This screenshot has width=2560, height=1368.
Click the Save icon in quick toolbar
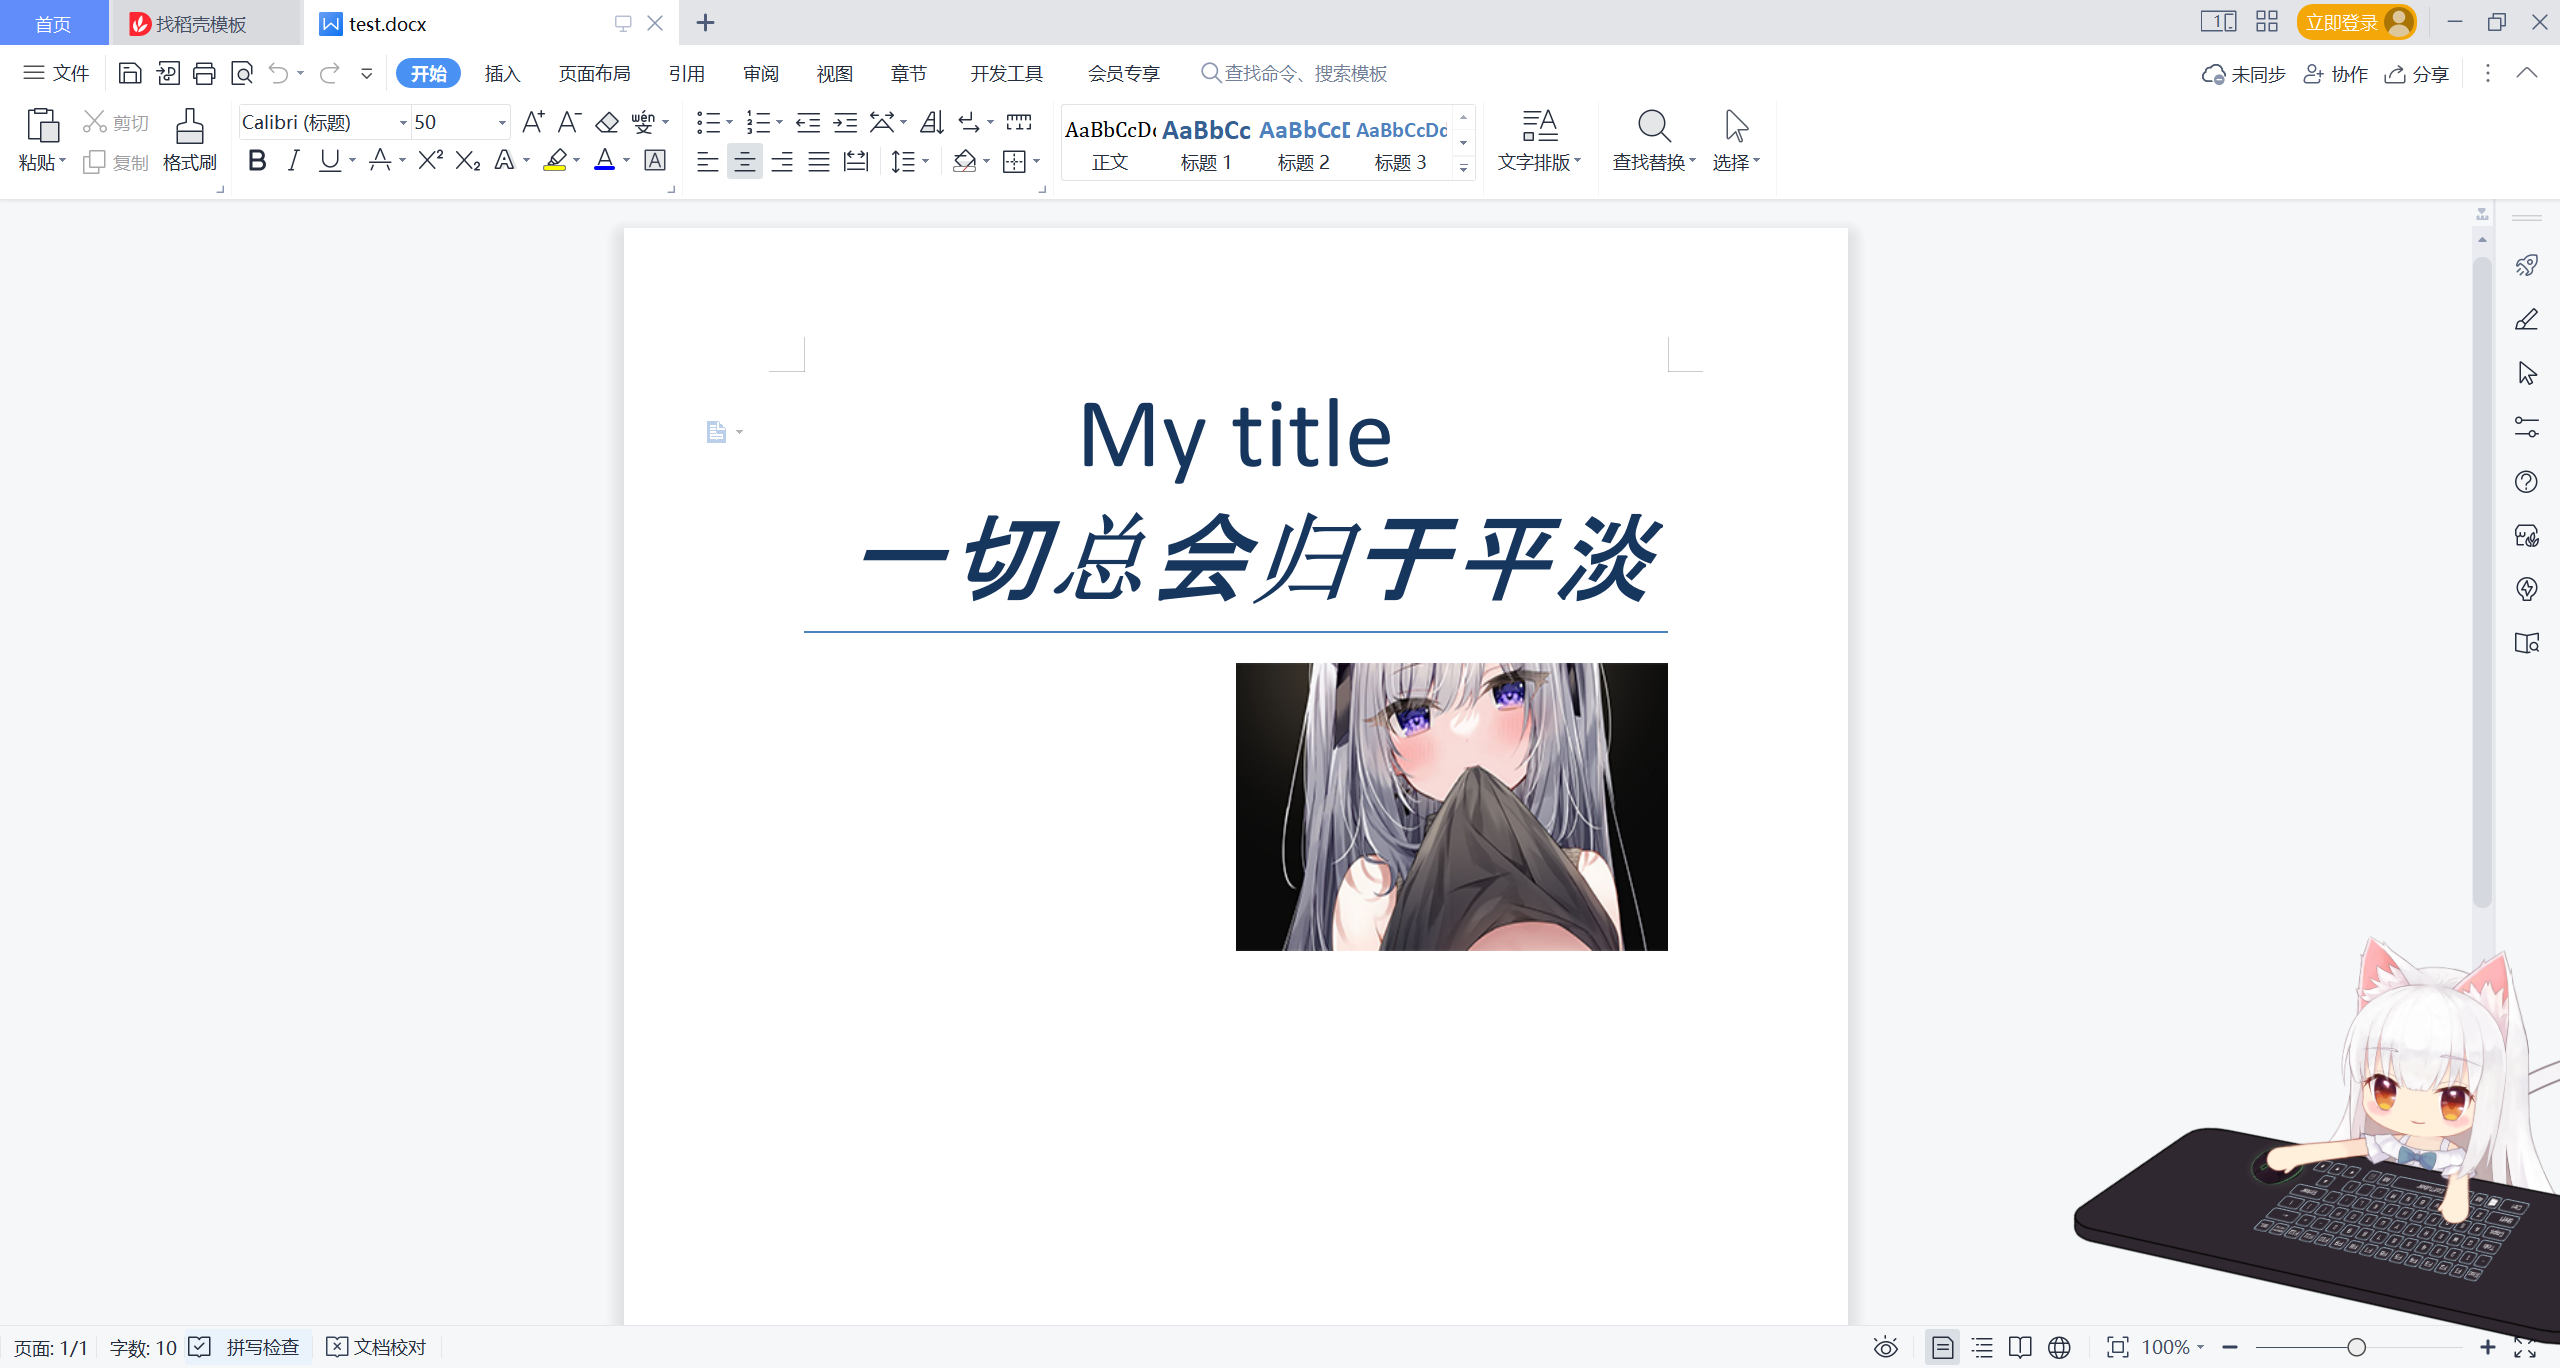(130, 73)
